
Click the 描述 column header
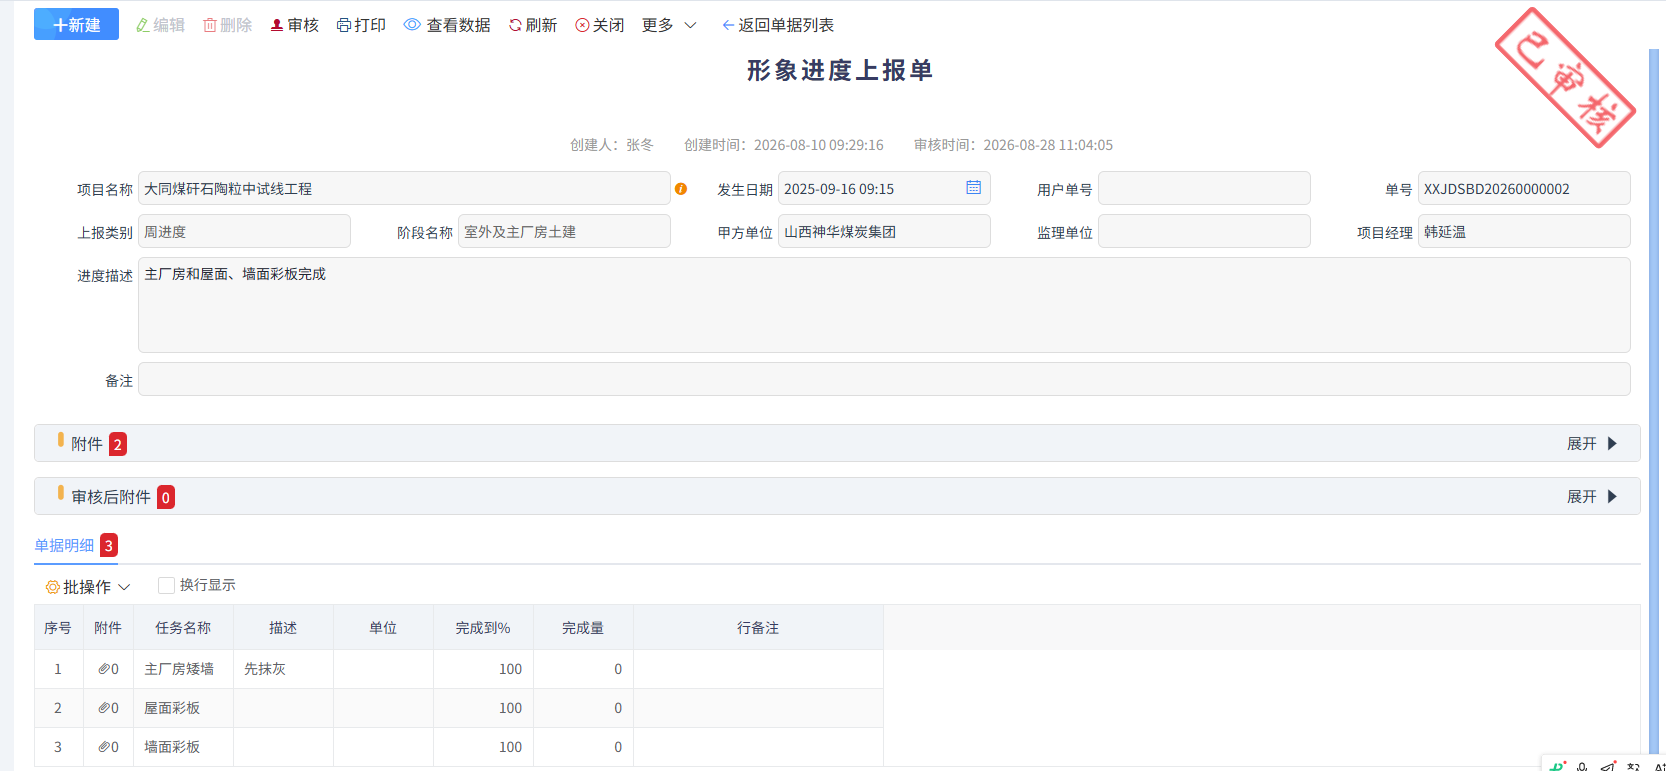tap(283, 627)
